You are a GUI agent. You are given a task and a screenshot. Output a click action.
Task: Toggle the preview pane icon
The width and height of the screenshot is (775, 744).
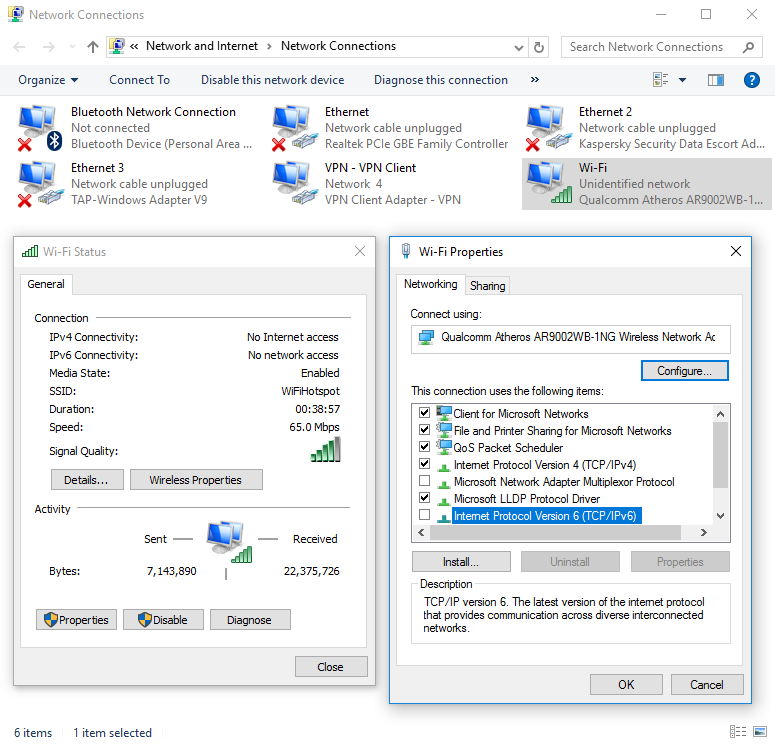pyautogui.click(x=716, y=80)
